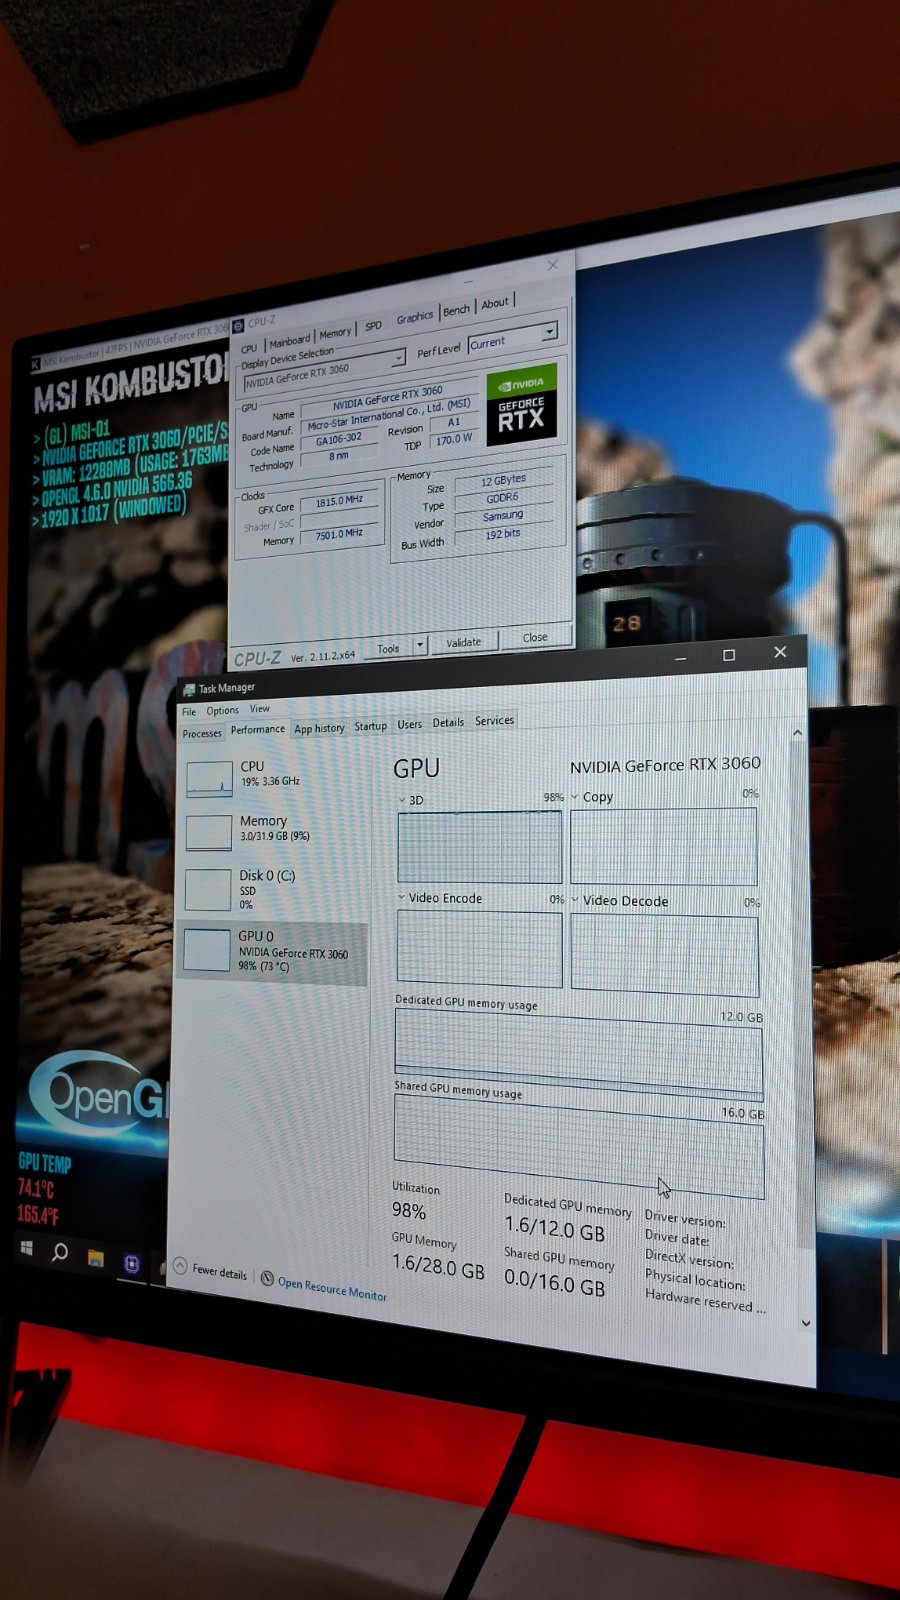Click the NVIDIA GeForce RTX logo
The width and height of the screenshot is (900, 1600).
click(x=521, y=405)
